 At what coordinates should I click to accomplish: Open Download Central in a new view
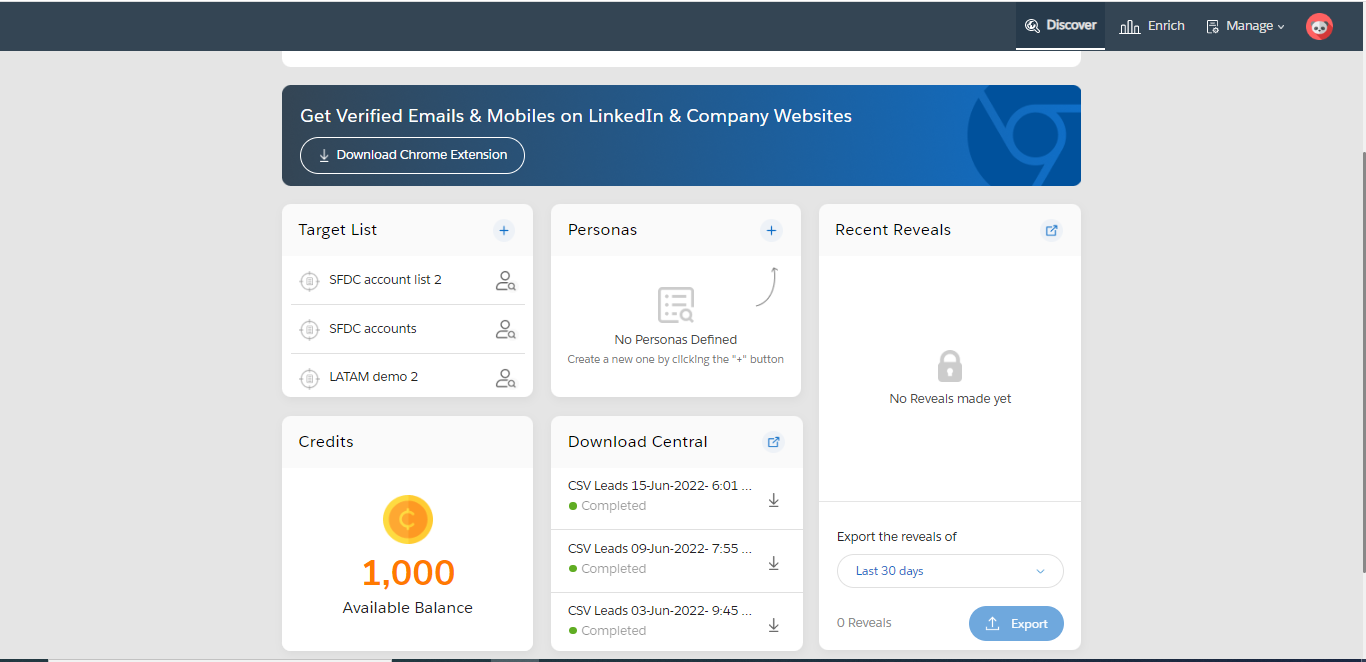[x=773, y=441]
